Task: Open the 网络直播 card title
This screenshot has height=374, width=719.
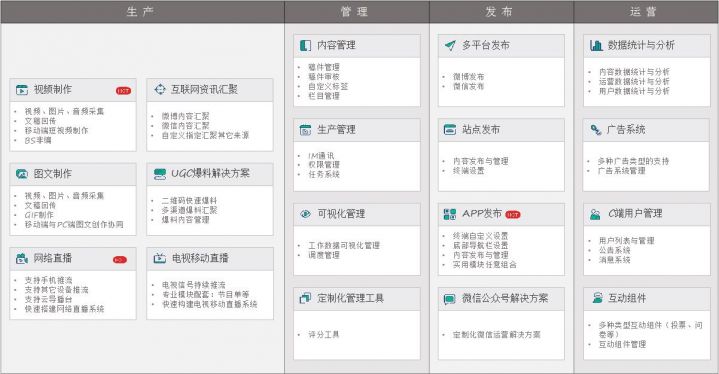Action: (53, 258)
